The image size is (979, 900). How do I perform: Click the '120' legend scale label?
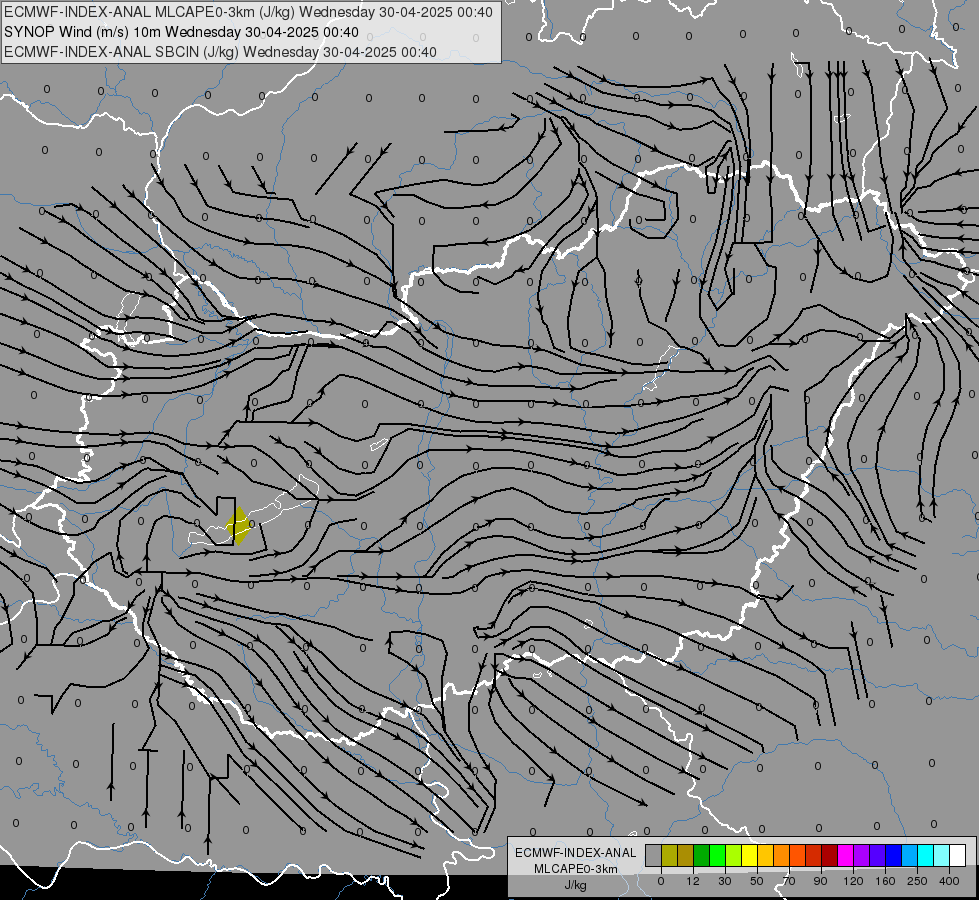point(854,881)
